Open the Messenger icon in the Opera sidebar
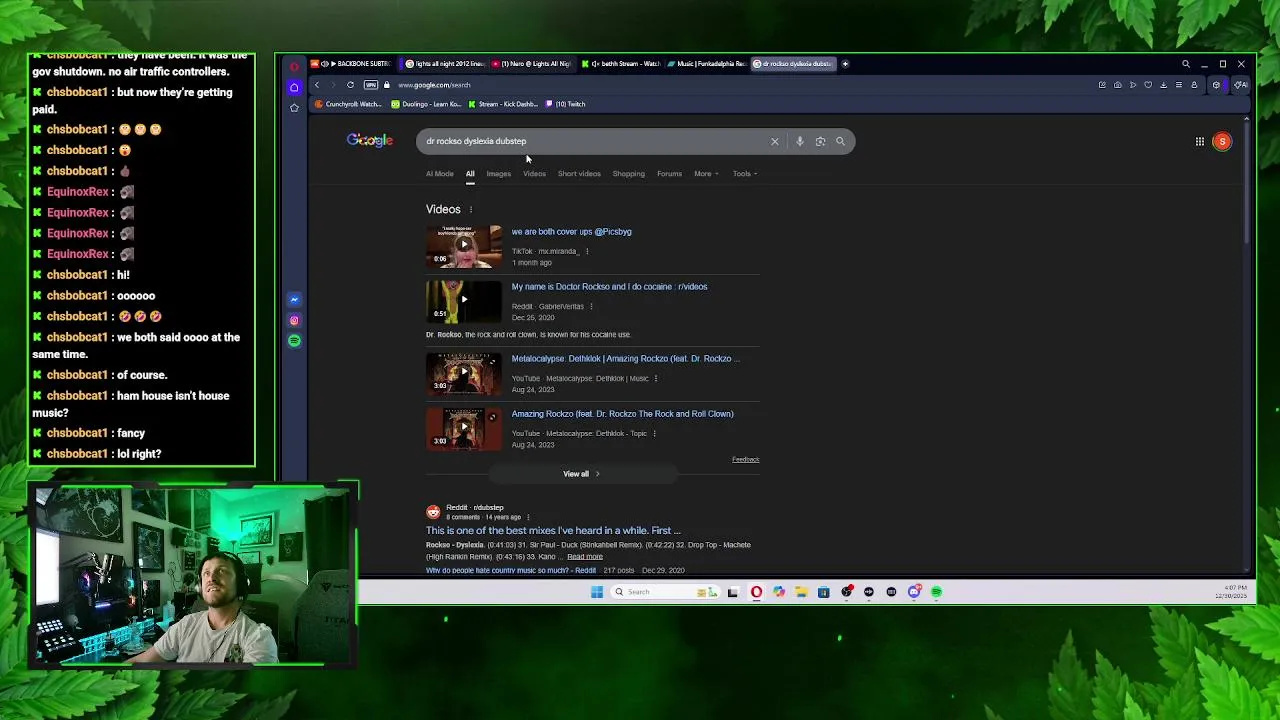The height and width of the screenshot is (720, 1280). 294,300
